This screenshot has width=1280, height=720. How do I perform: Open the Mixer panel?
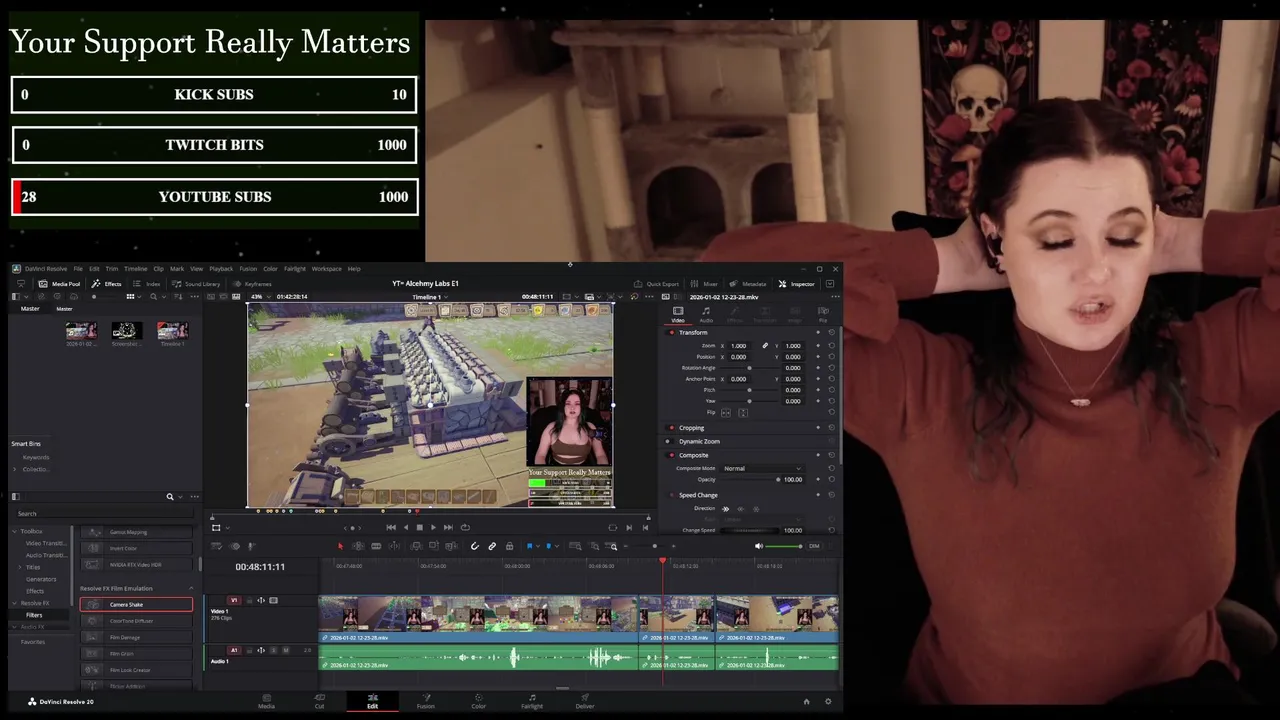(704, 284)
